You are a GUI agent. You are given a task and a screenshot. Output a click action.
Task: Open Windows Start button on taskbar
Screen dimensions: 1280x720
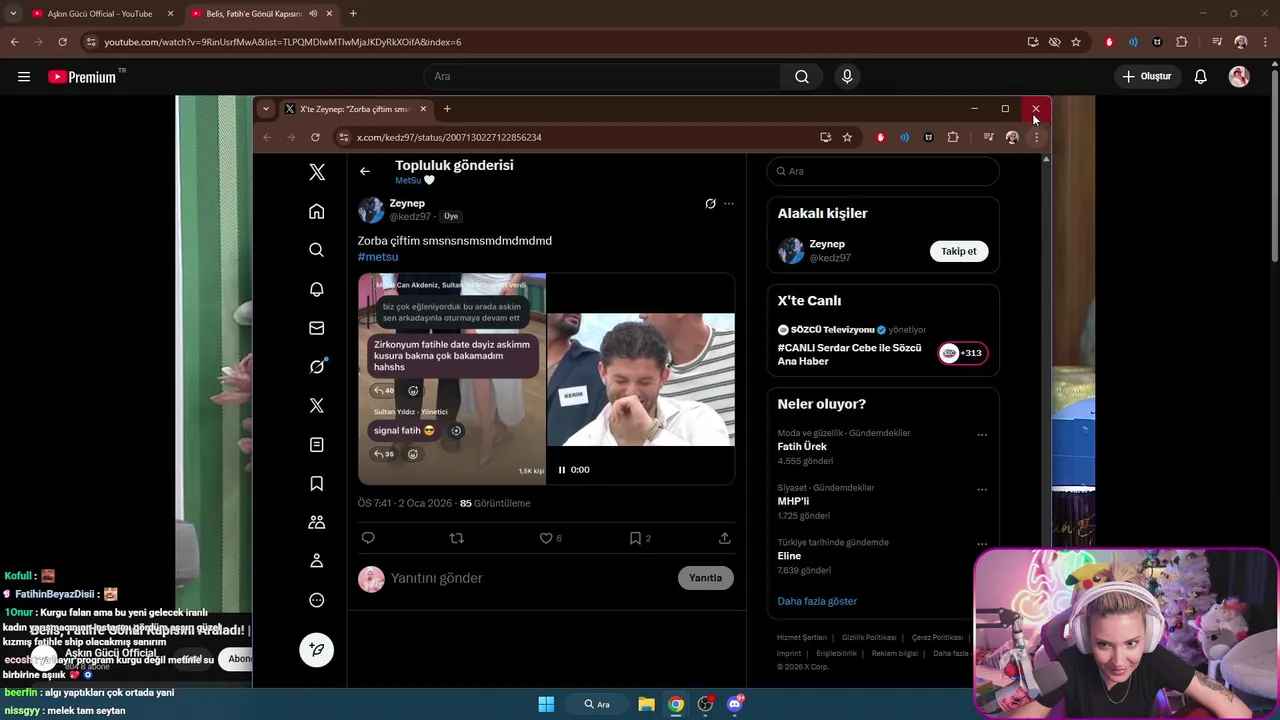click(546, 704)
